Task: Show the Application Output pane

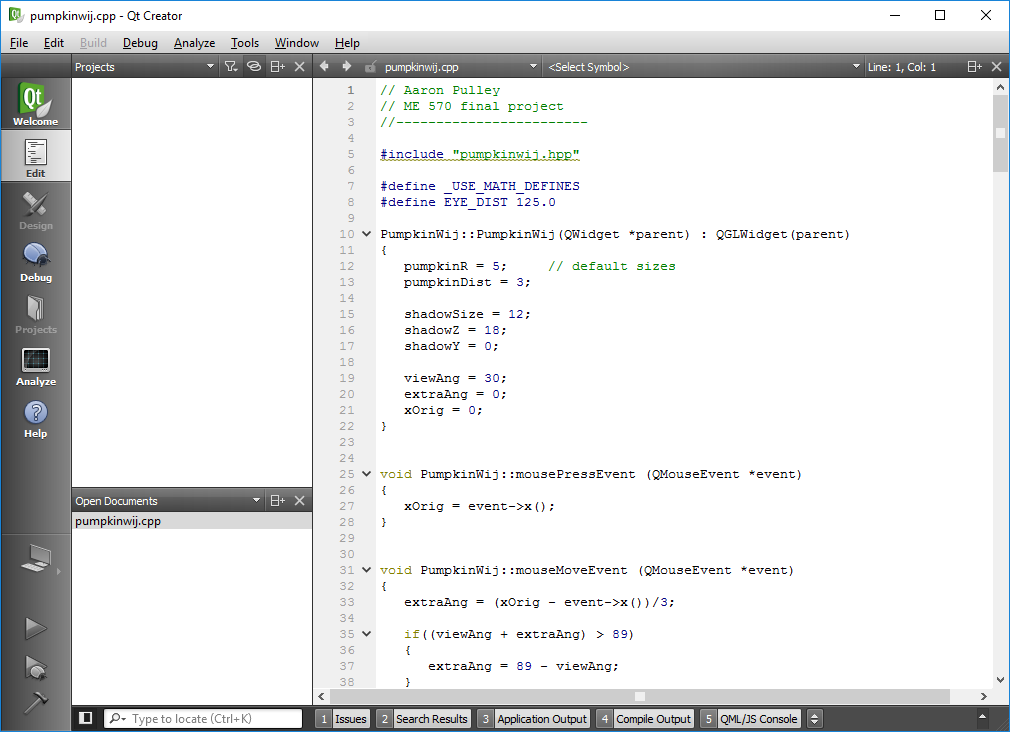Action: click(533, 718)
